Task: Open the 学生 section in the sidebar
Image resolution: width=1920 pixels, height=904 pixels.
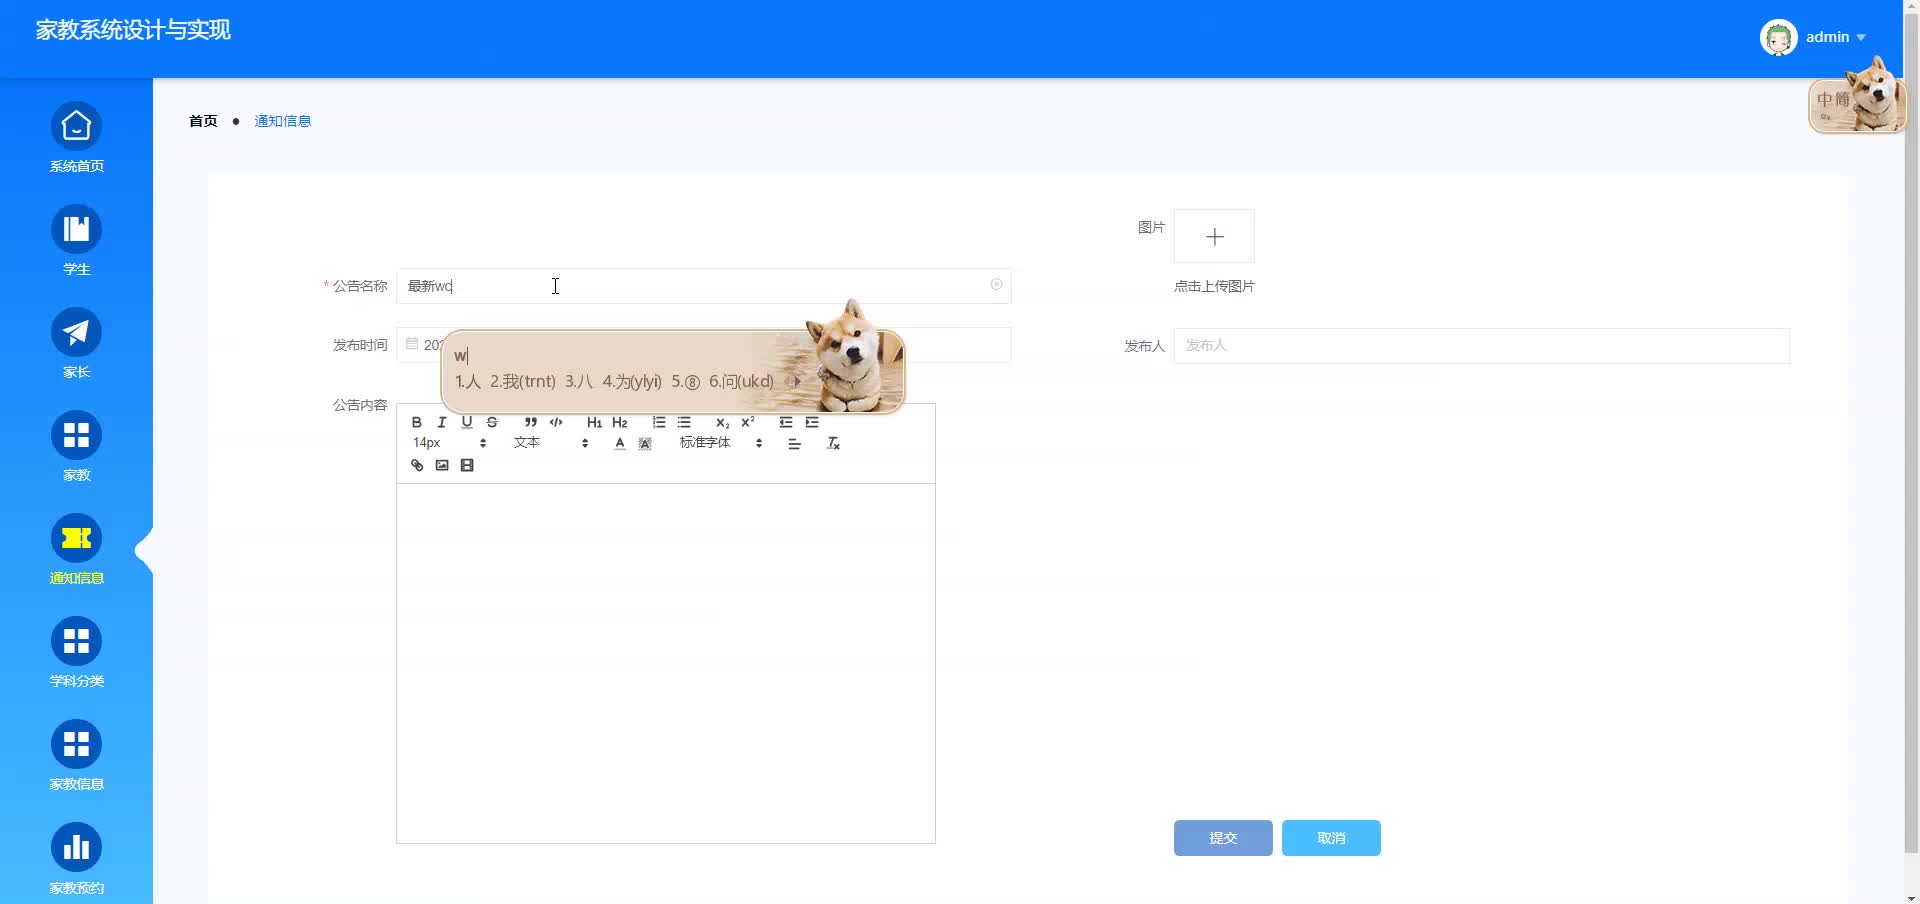Action: (x=76, y=240)
